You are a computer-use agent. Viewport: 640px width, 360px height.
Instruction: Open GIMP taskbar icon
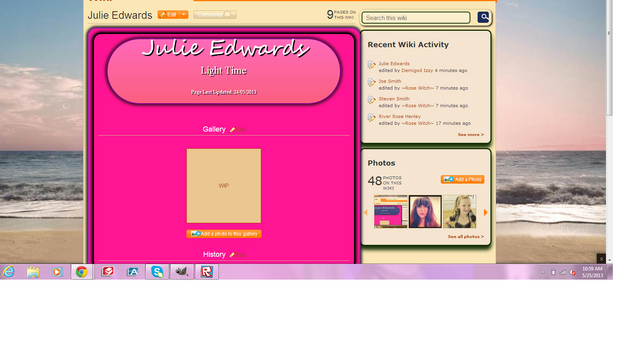click(182, 272)
